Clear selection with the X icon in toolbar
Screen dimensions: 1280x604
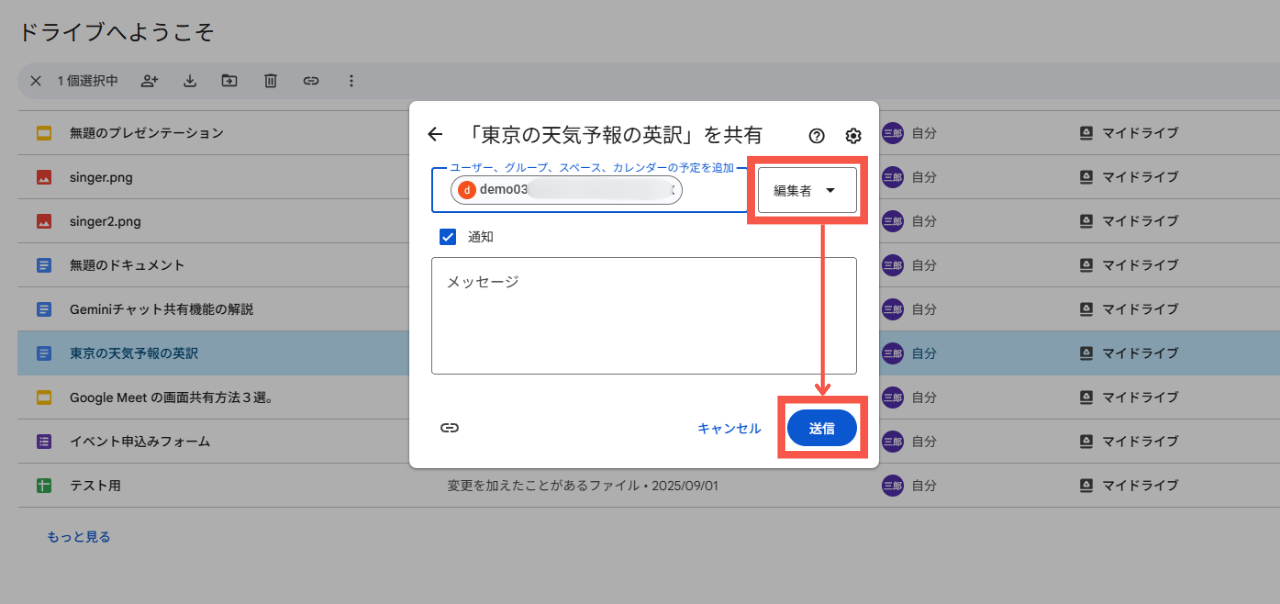36,81
